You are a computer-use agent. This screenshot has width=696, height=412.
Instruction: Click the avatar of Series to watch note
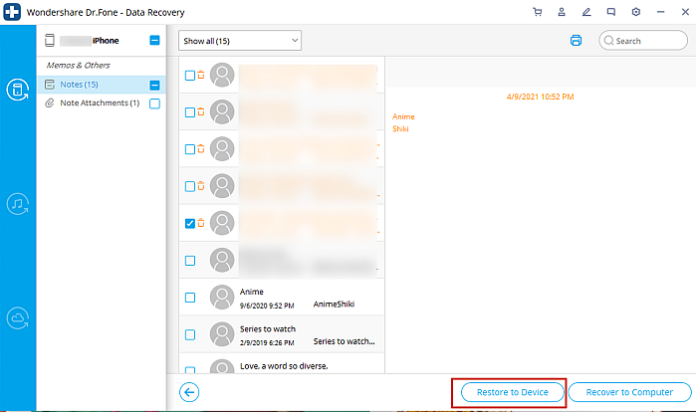pos(222,334)
